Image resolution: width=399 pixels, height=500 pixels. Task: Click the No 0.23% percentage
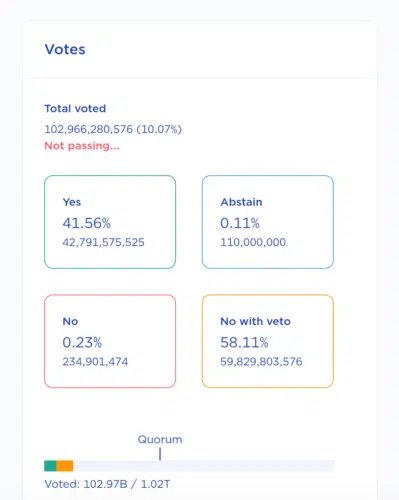82,342
